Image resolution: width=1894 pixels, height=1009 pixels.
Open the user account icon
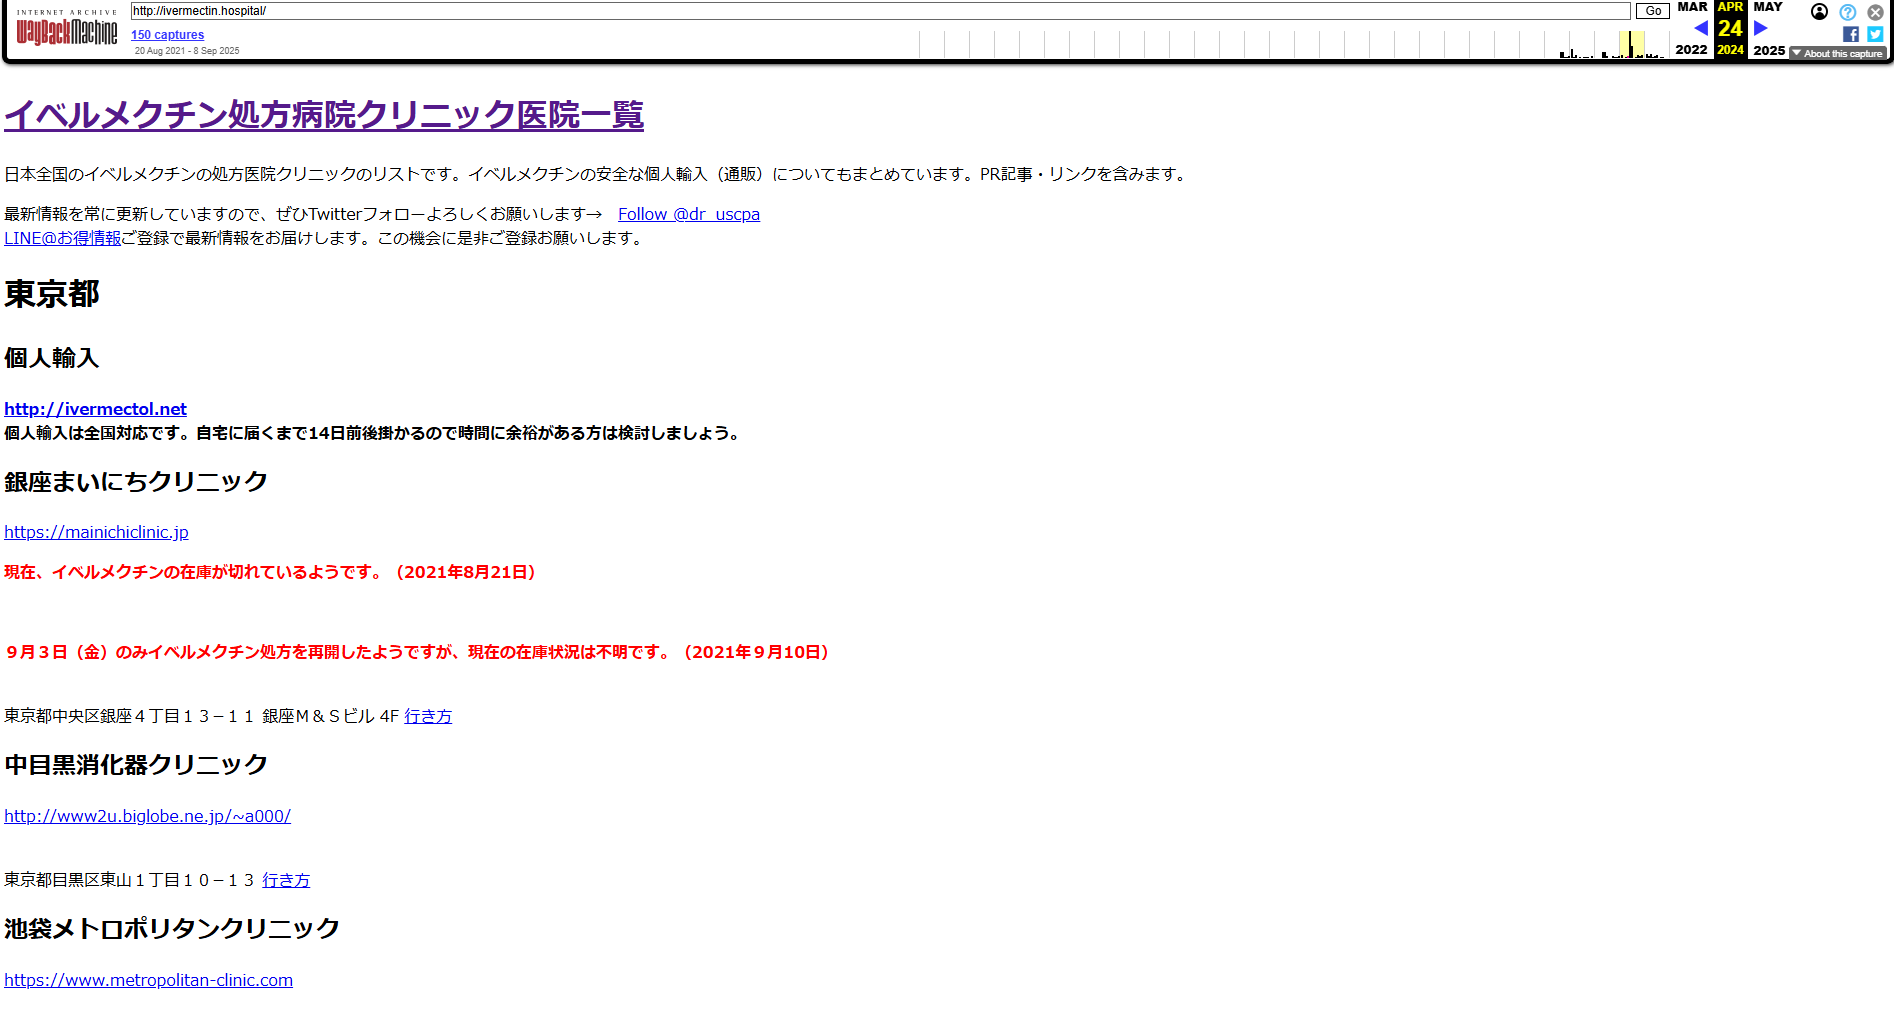click(1819, 12)
